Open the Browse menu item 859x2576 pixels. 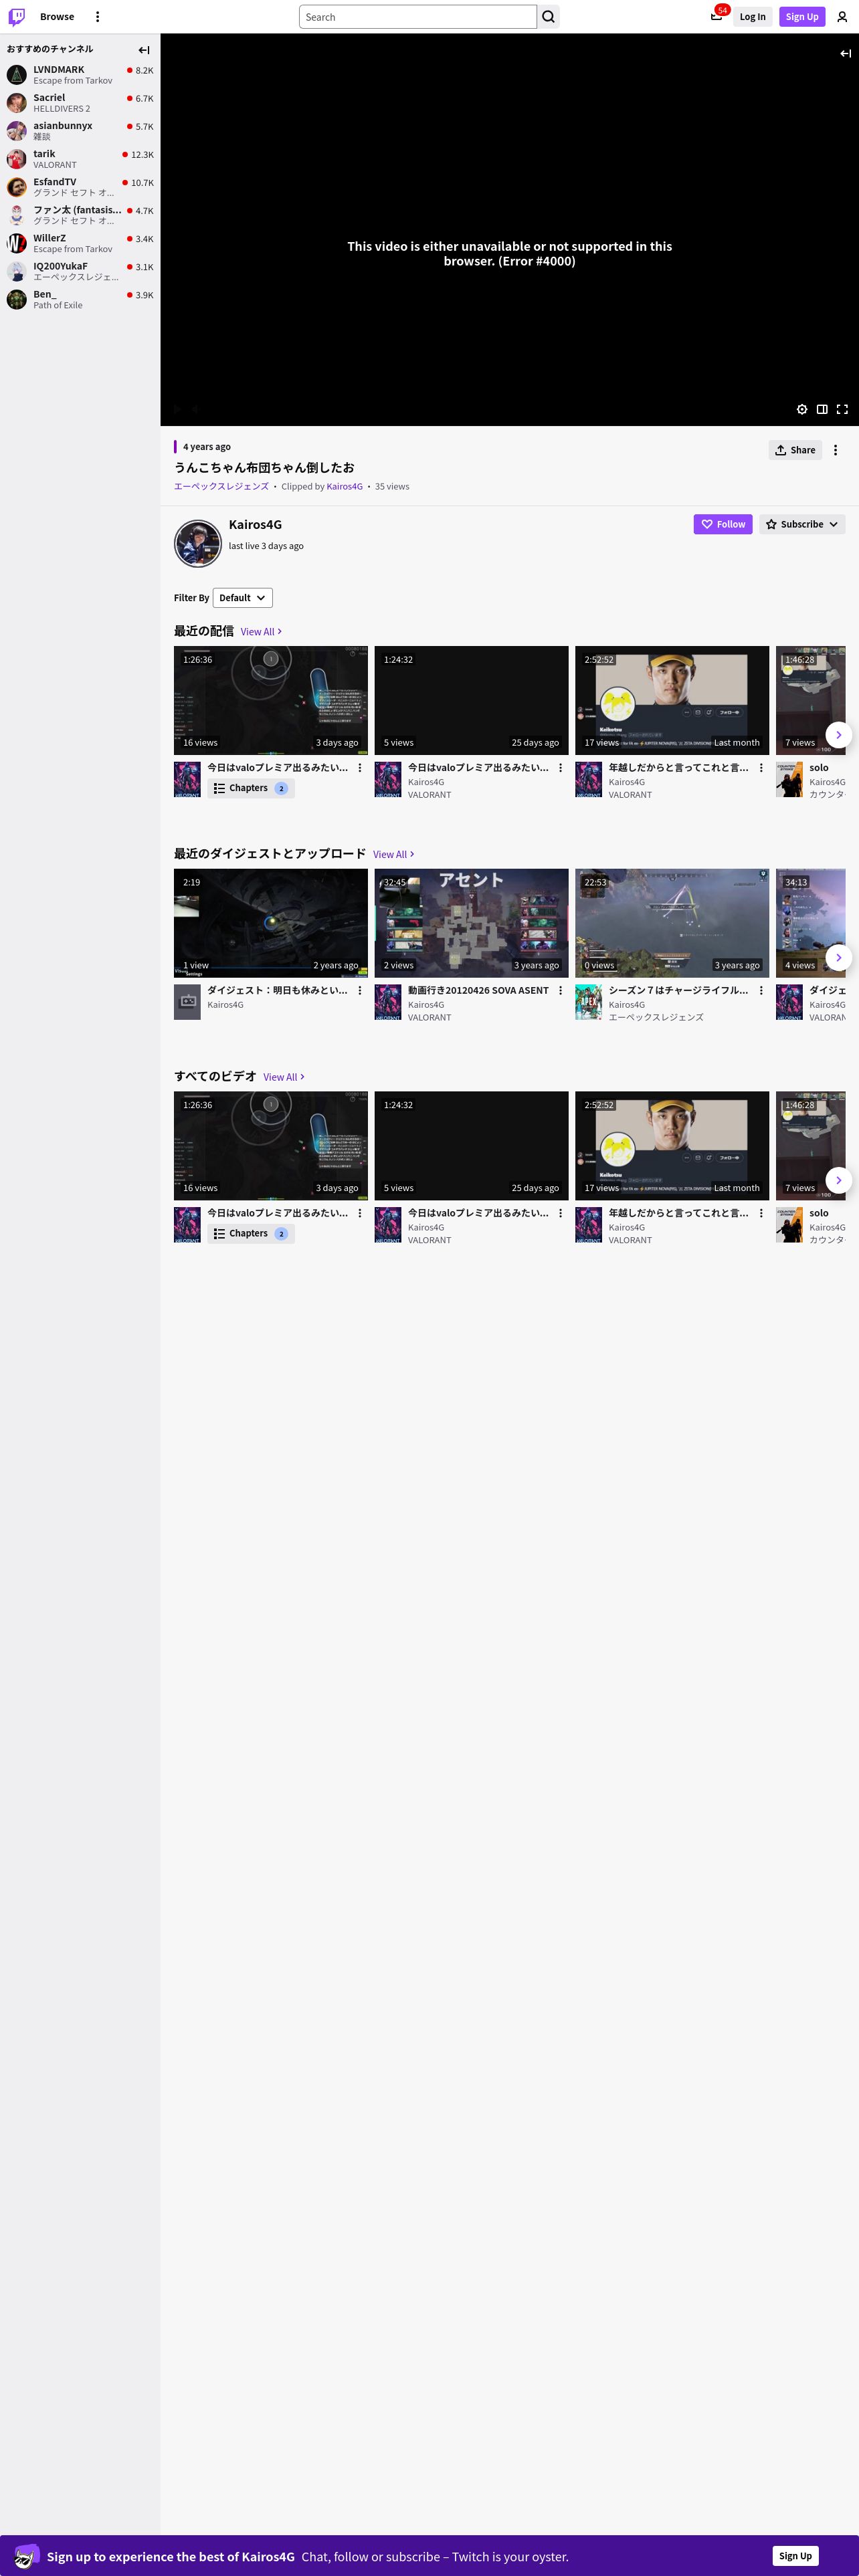pyautogui.click(x=57, y=17)
